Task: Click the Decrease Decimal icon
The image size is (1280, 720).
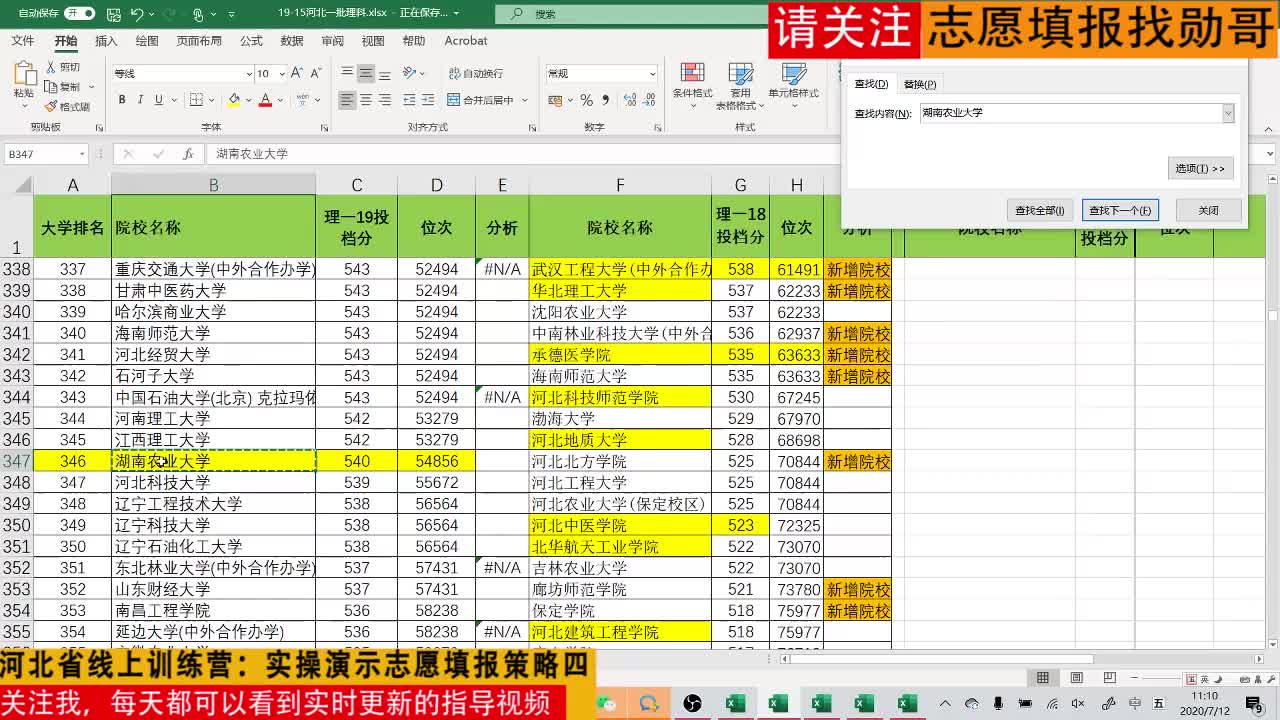Action: (648, 100)
